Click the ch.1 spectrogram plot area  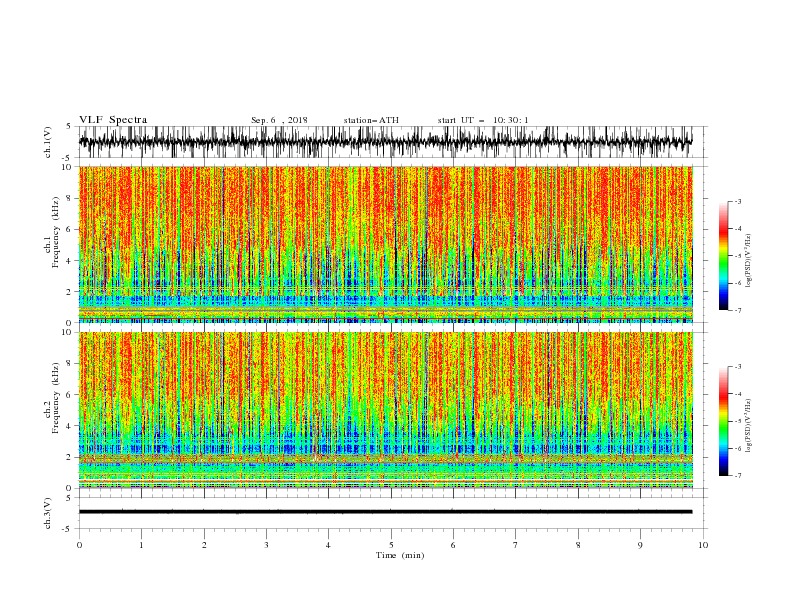coord(385,244)
